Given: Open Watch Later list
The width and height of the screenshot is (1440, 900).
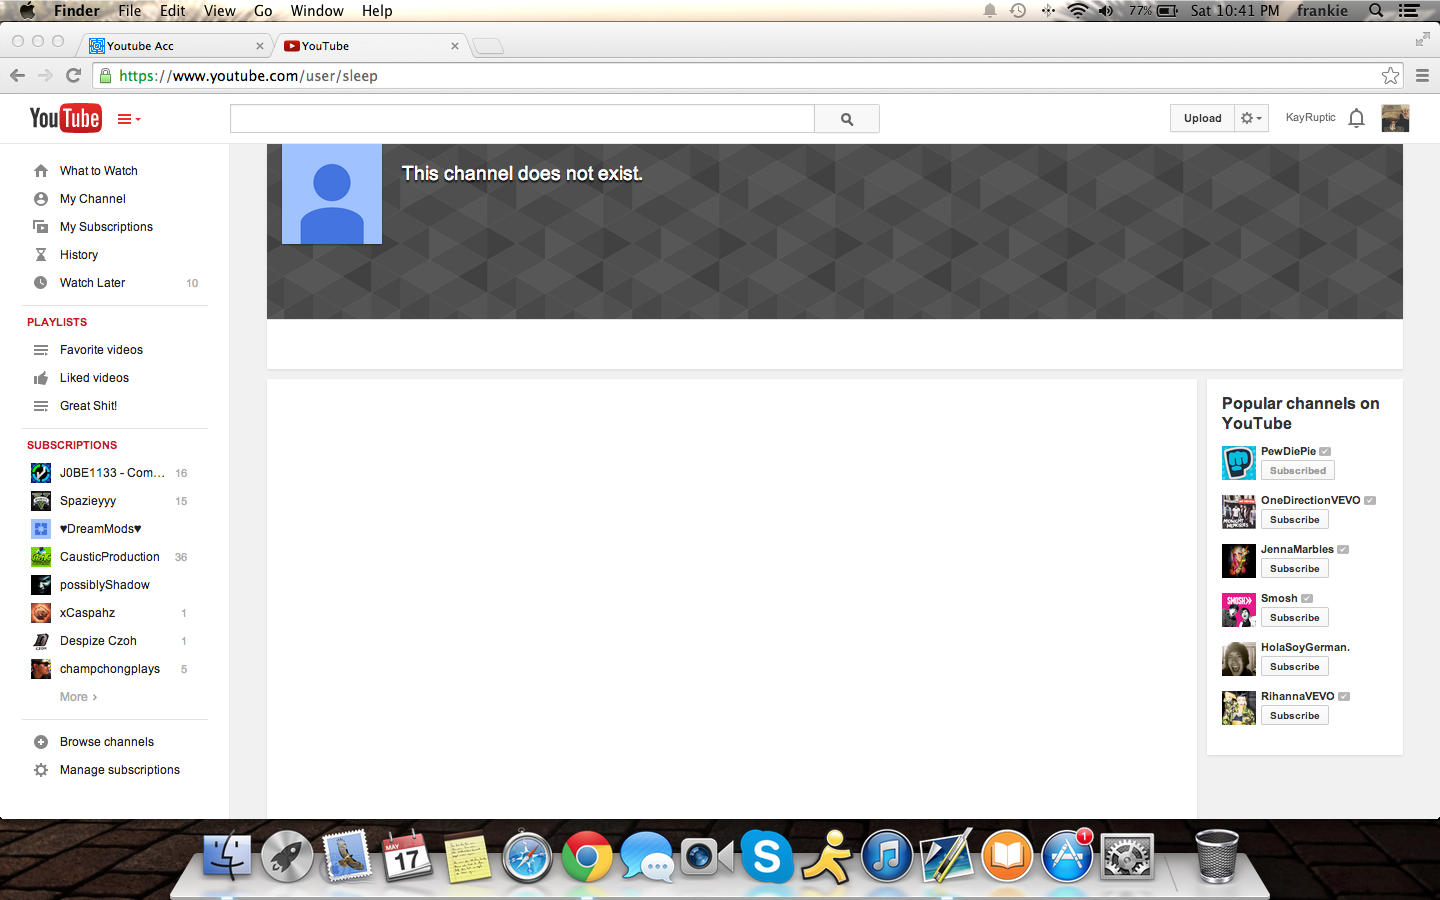Looking at the screenshot, I should click(x=92, y=283).
